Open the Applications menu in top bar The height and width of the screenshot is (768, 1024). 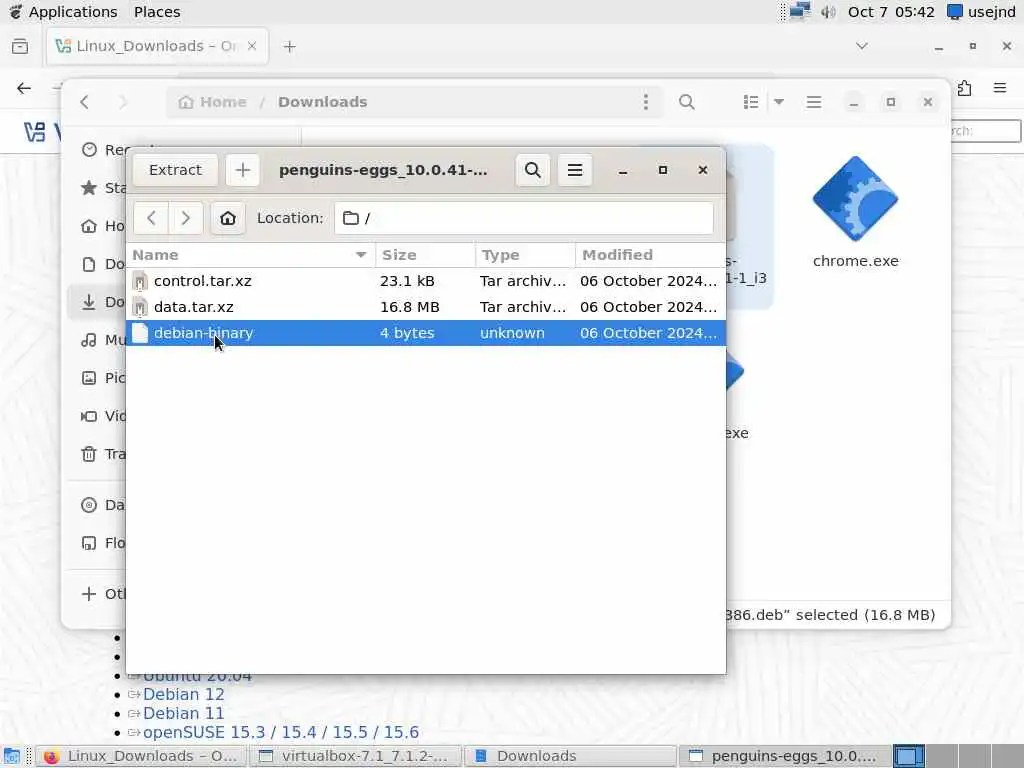click(63, 12)
